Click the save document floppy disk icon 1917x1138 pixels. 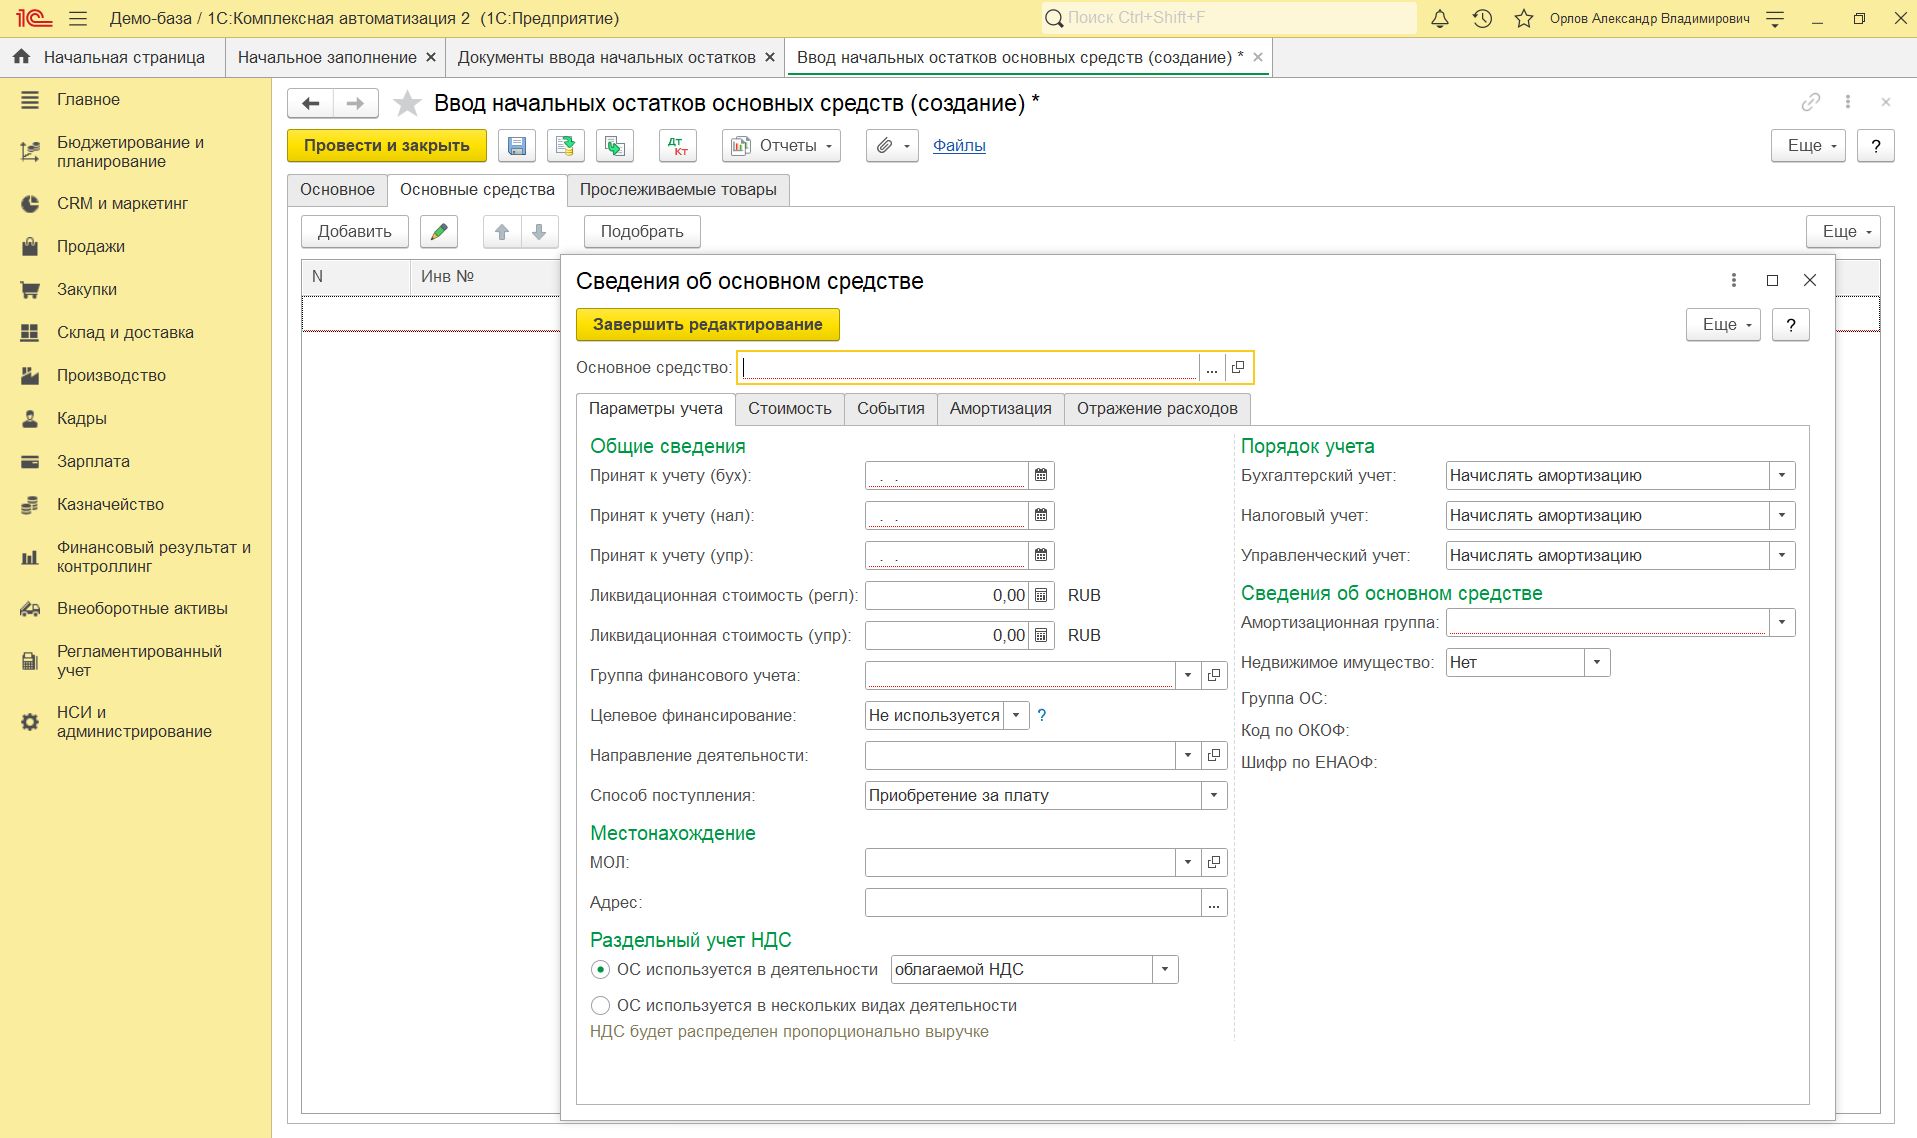pyautogui.click(x=517, y=146)
